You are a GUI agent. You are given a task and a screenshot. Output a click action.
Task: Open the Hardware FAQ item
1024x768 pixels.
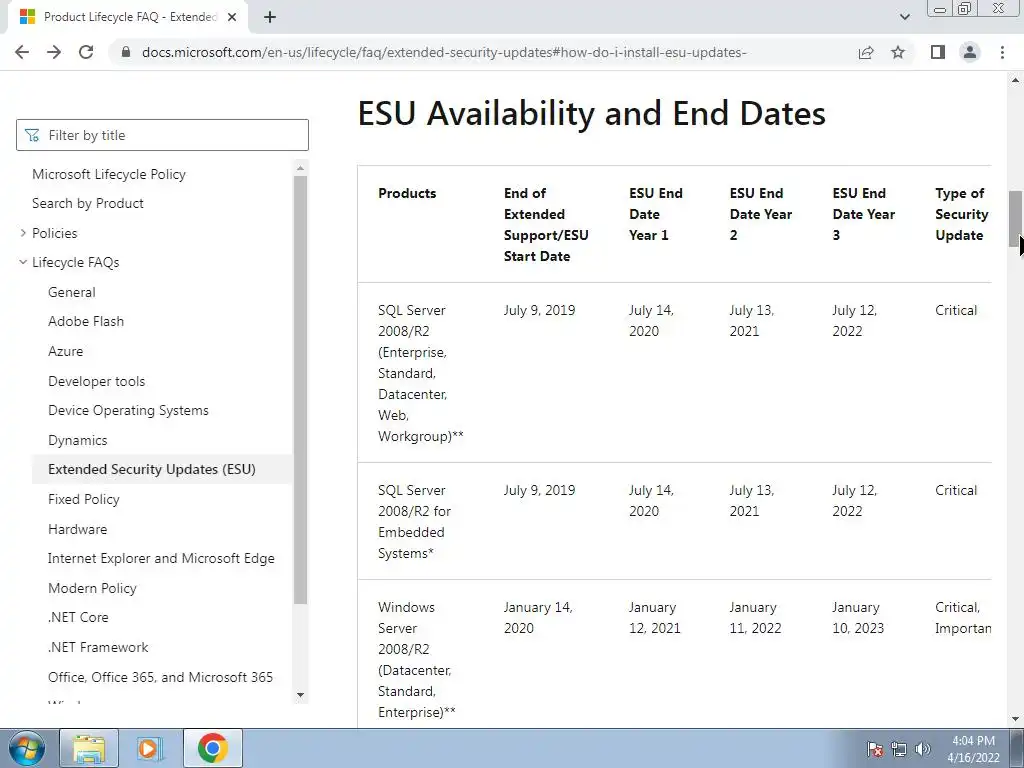(x=78, y=529)
